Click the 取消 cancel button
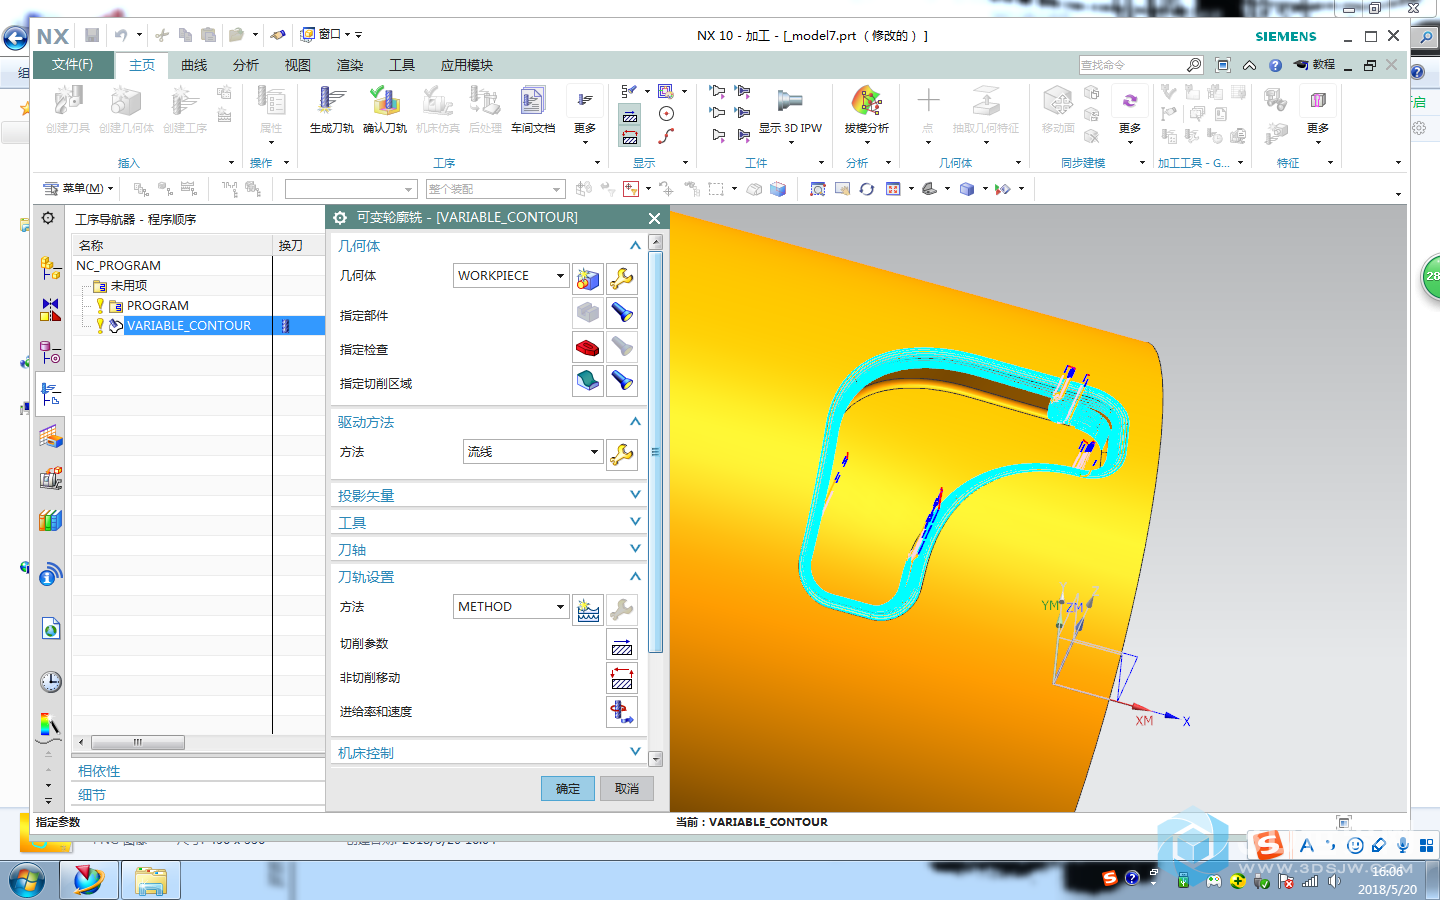This screenshot has width=1440, height=900. [x=627, y=789]
